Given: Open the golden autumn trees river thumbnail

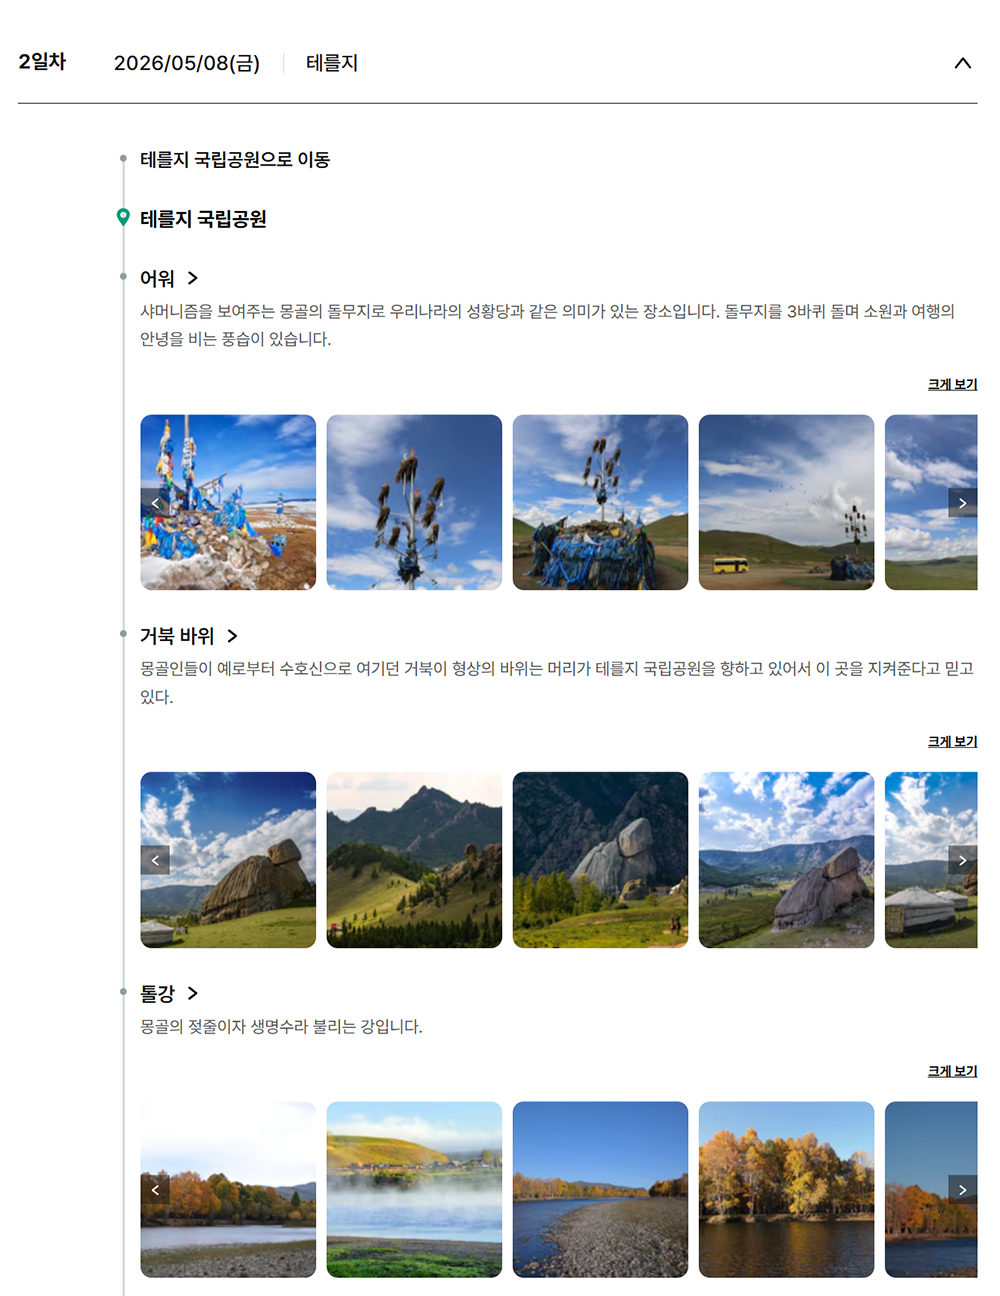Looking at the screenshot, I should (x=786, y=1190).
